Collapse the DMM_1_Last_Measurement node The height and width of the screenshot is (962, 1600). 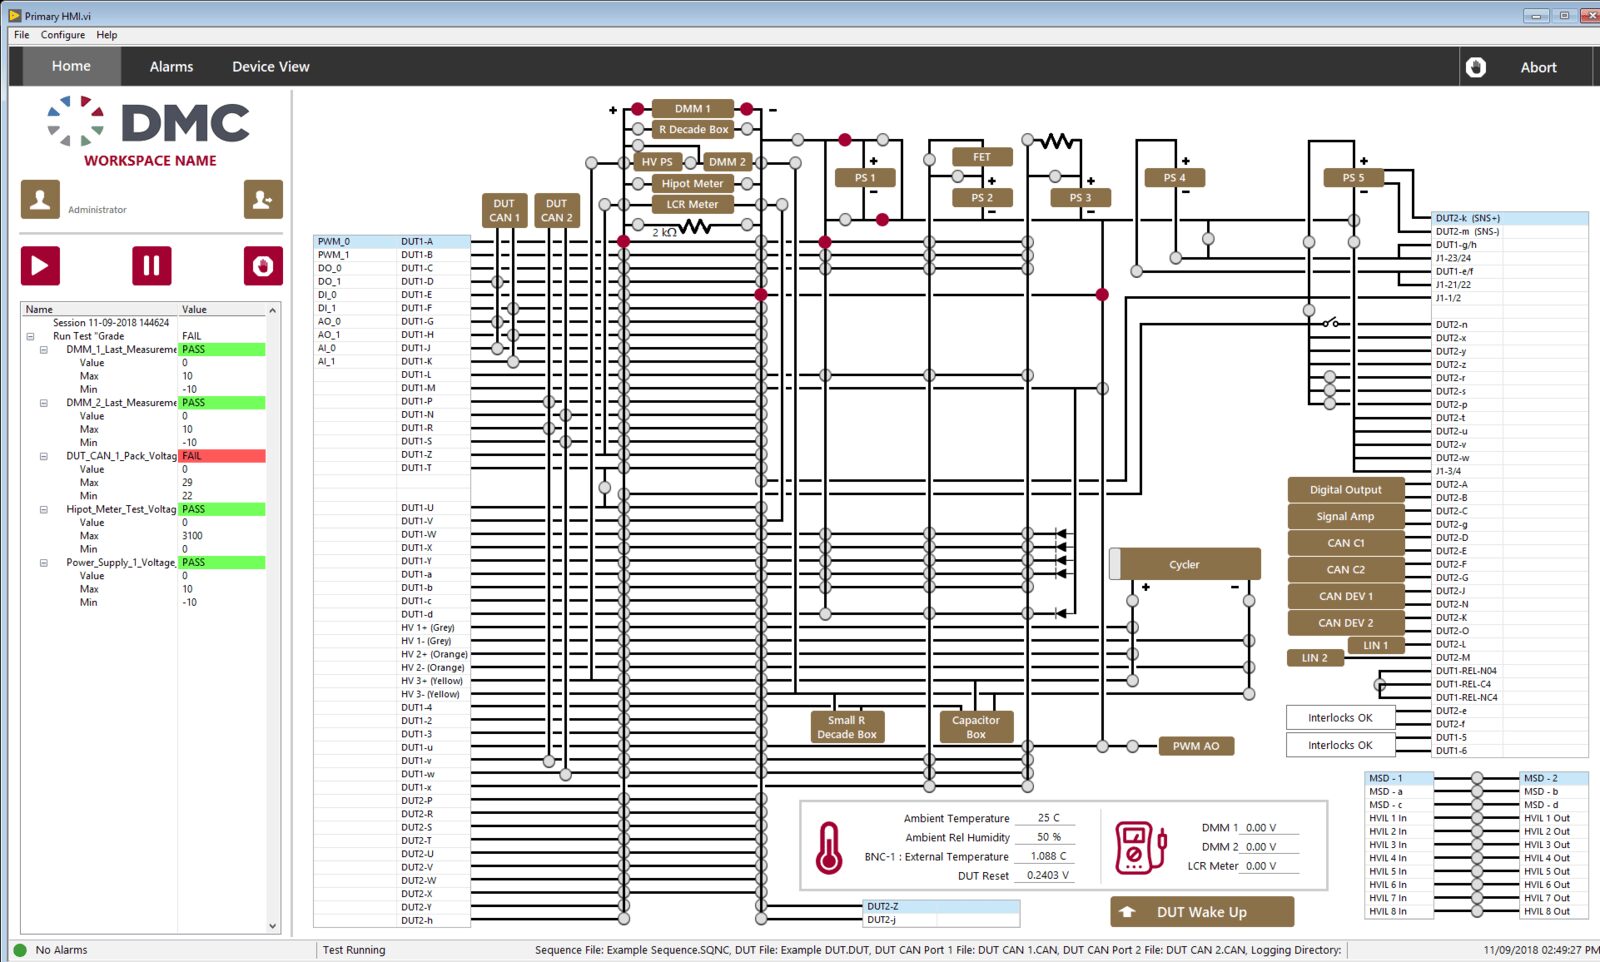pyautogui.click(x=43, y=350)
